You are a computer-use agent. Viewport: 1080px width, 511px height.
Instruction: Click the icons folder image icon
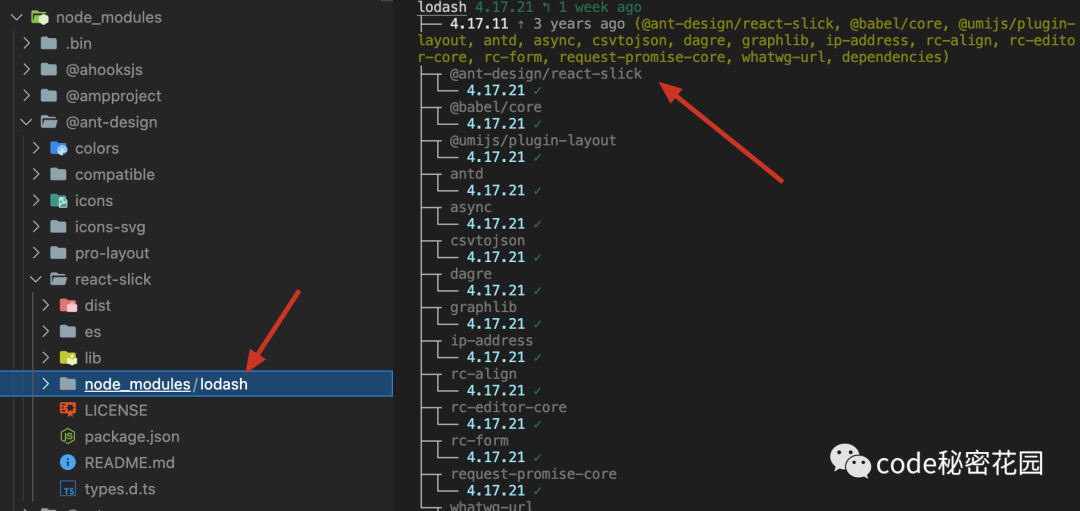(x=58, y=200)
